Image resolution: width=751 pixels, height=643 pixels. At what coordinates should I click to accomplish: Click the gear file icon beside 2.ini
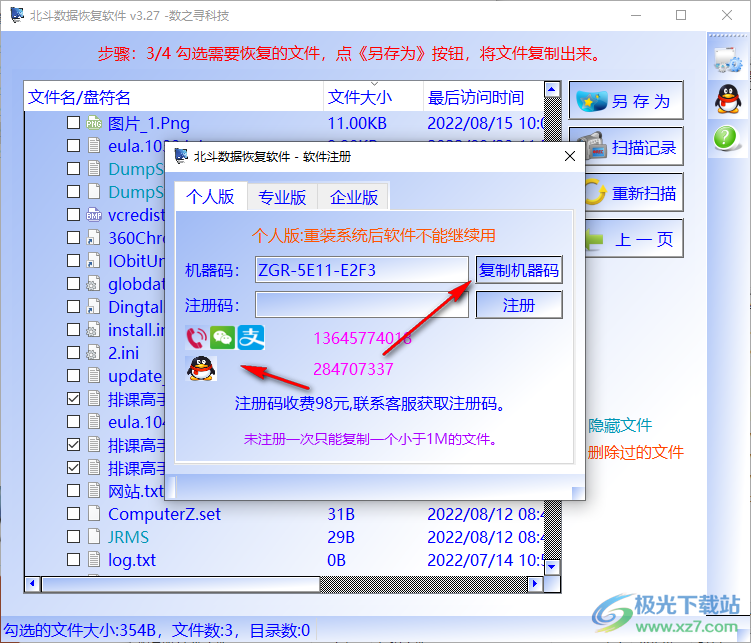(x=93, y=353)
